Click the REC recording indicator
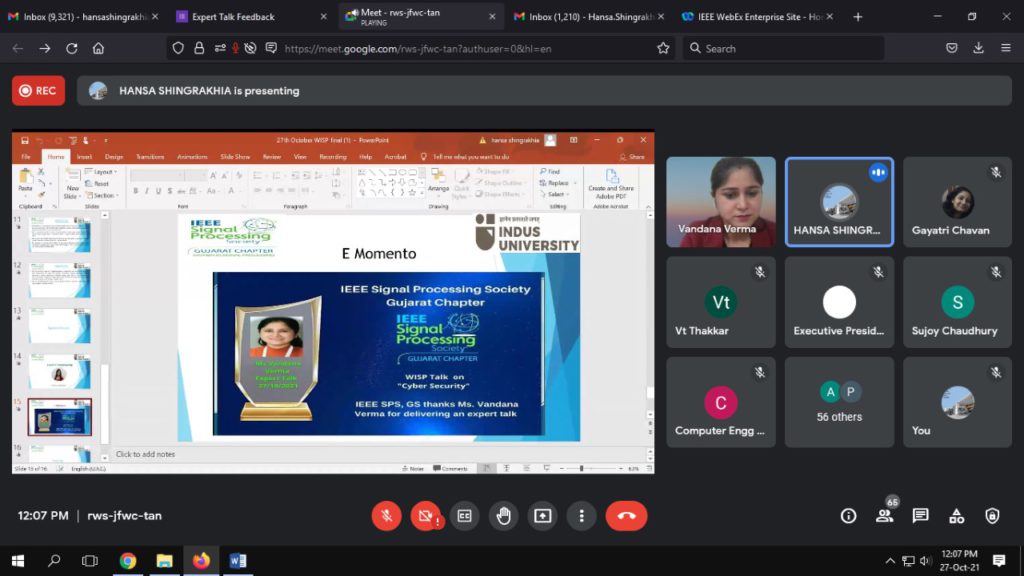Image resolution: width=1024 pixels, height=576 pixels. [x=39, y=91]
